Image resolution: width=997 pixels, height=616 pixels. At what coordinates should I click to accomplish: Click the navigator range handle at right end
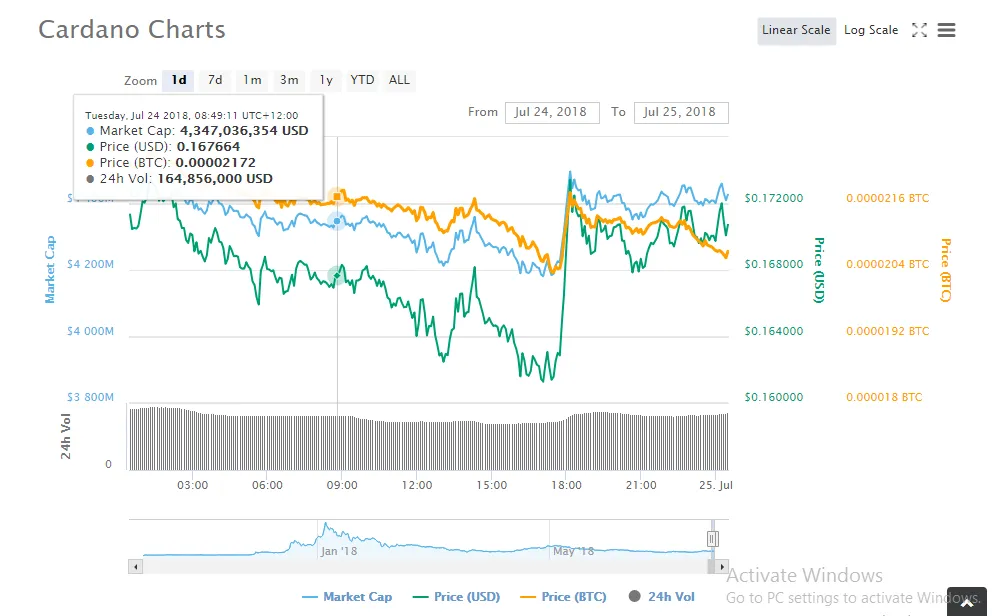click(713, 539)
